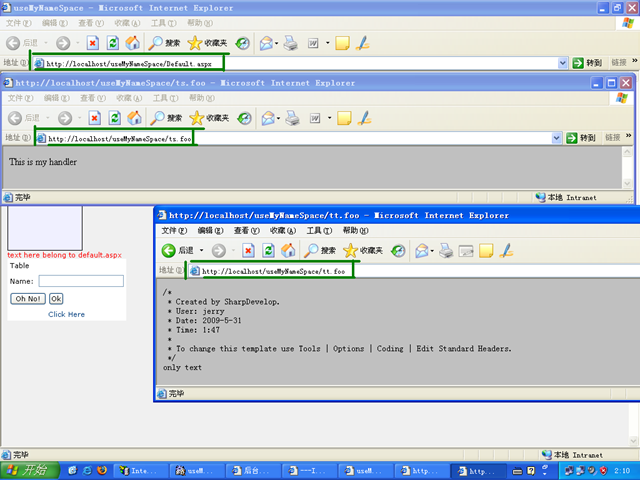The width and height of the screenshot is (640, 480).
Task: Click Refresh icon in the ts.foo window
Action: coord(112,118)
